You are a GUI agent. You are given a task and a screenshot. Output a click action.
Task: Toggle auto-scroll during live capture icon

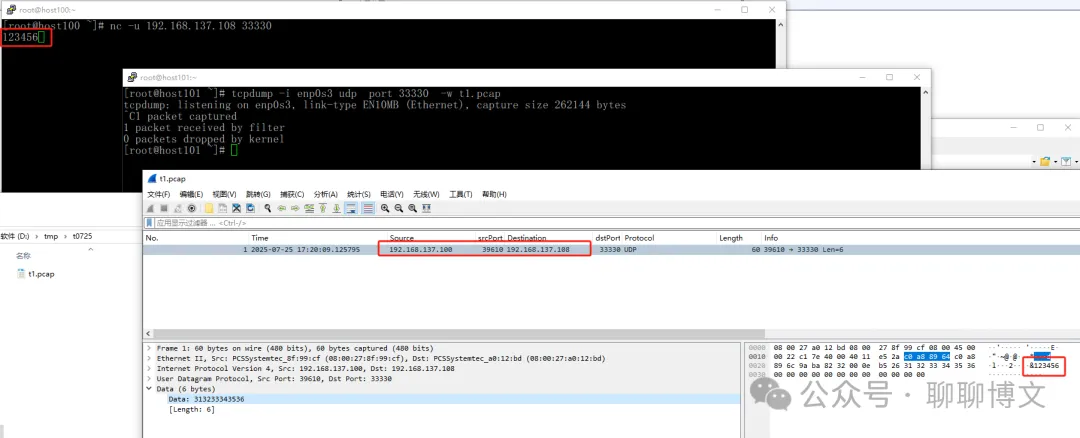(351, 208)
